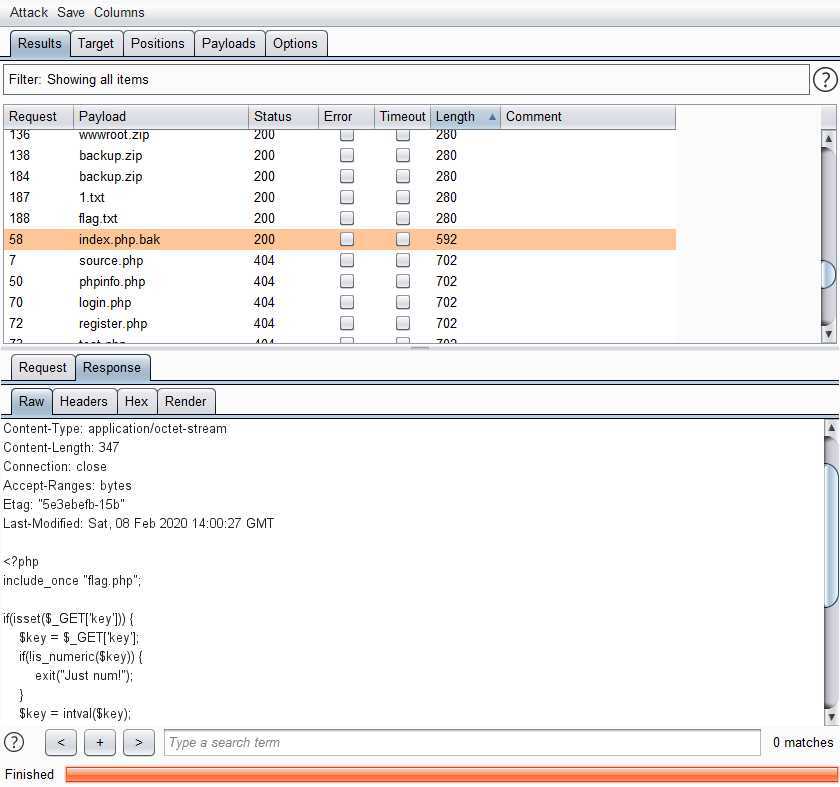This screenshot has height=787, width=840.
Task: Toggle Error checkbox for login.php row
Action: click(x=347, y=303)
